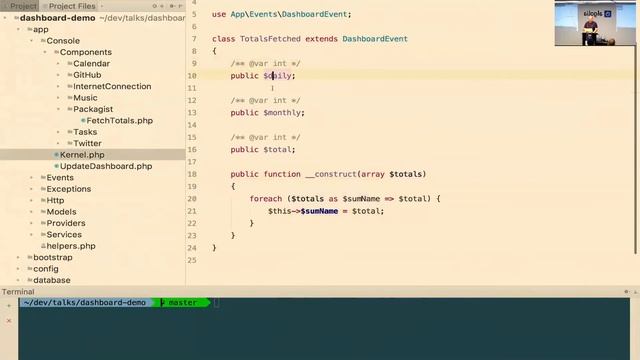Screen dimensions: 640x360
Task: Switch to the Project tab
Action: pyautogui.click(x=20, y=6)
